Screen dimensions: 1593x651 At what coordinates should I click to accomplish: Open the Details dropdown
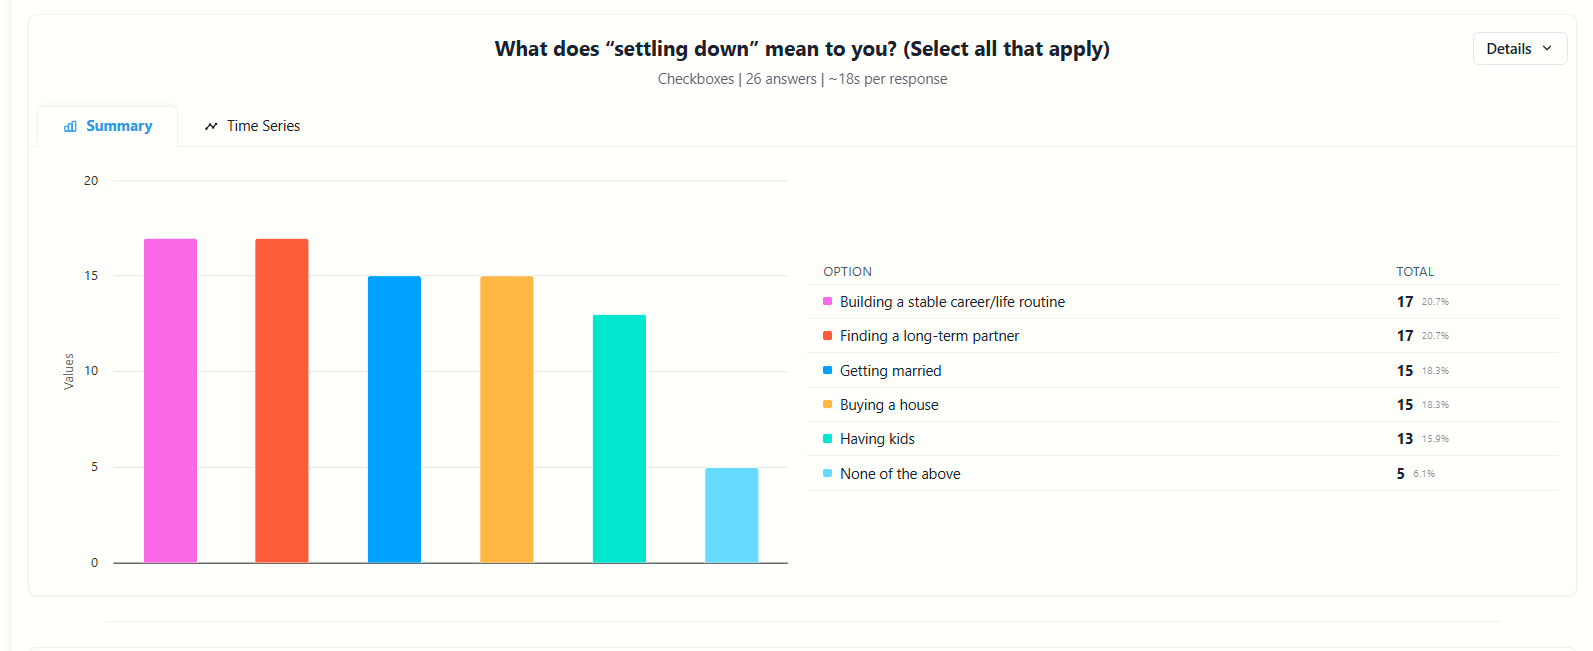coord(1519,48)
